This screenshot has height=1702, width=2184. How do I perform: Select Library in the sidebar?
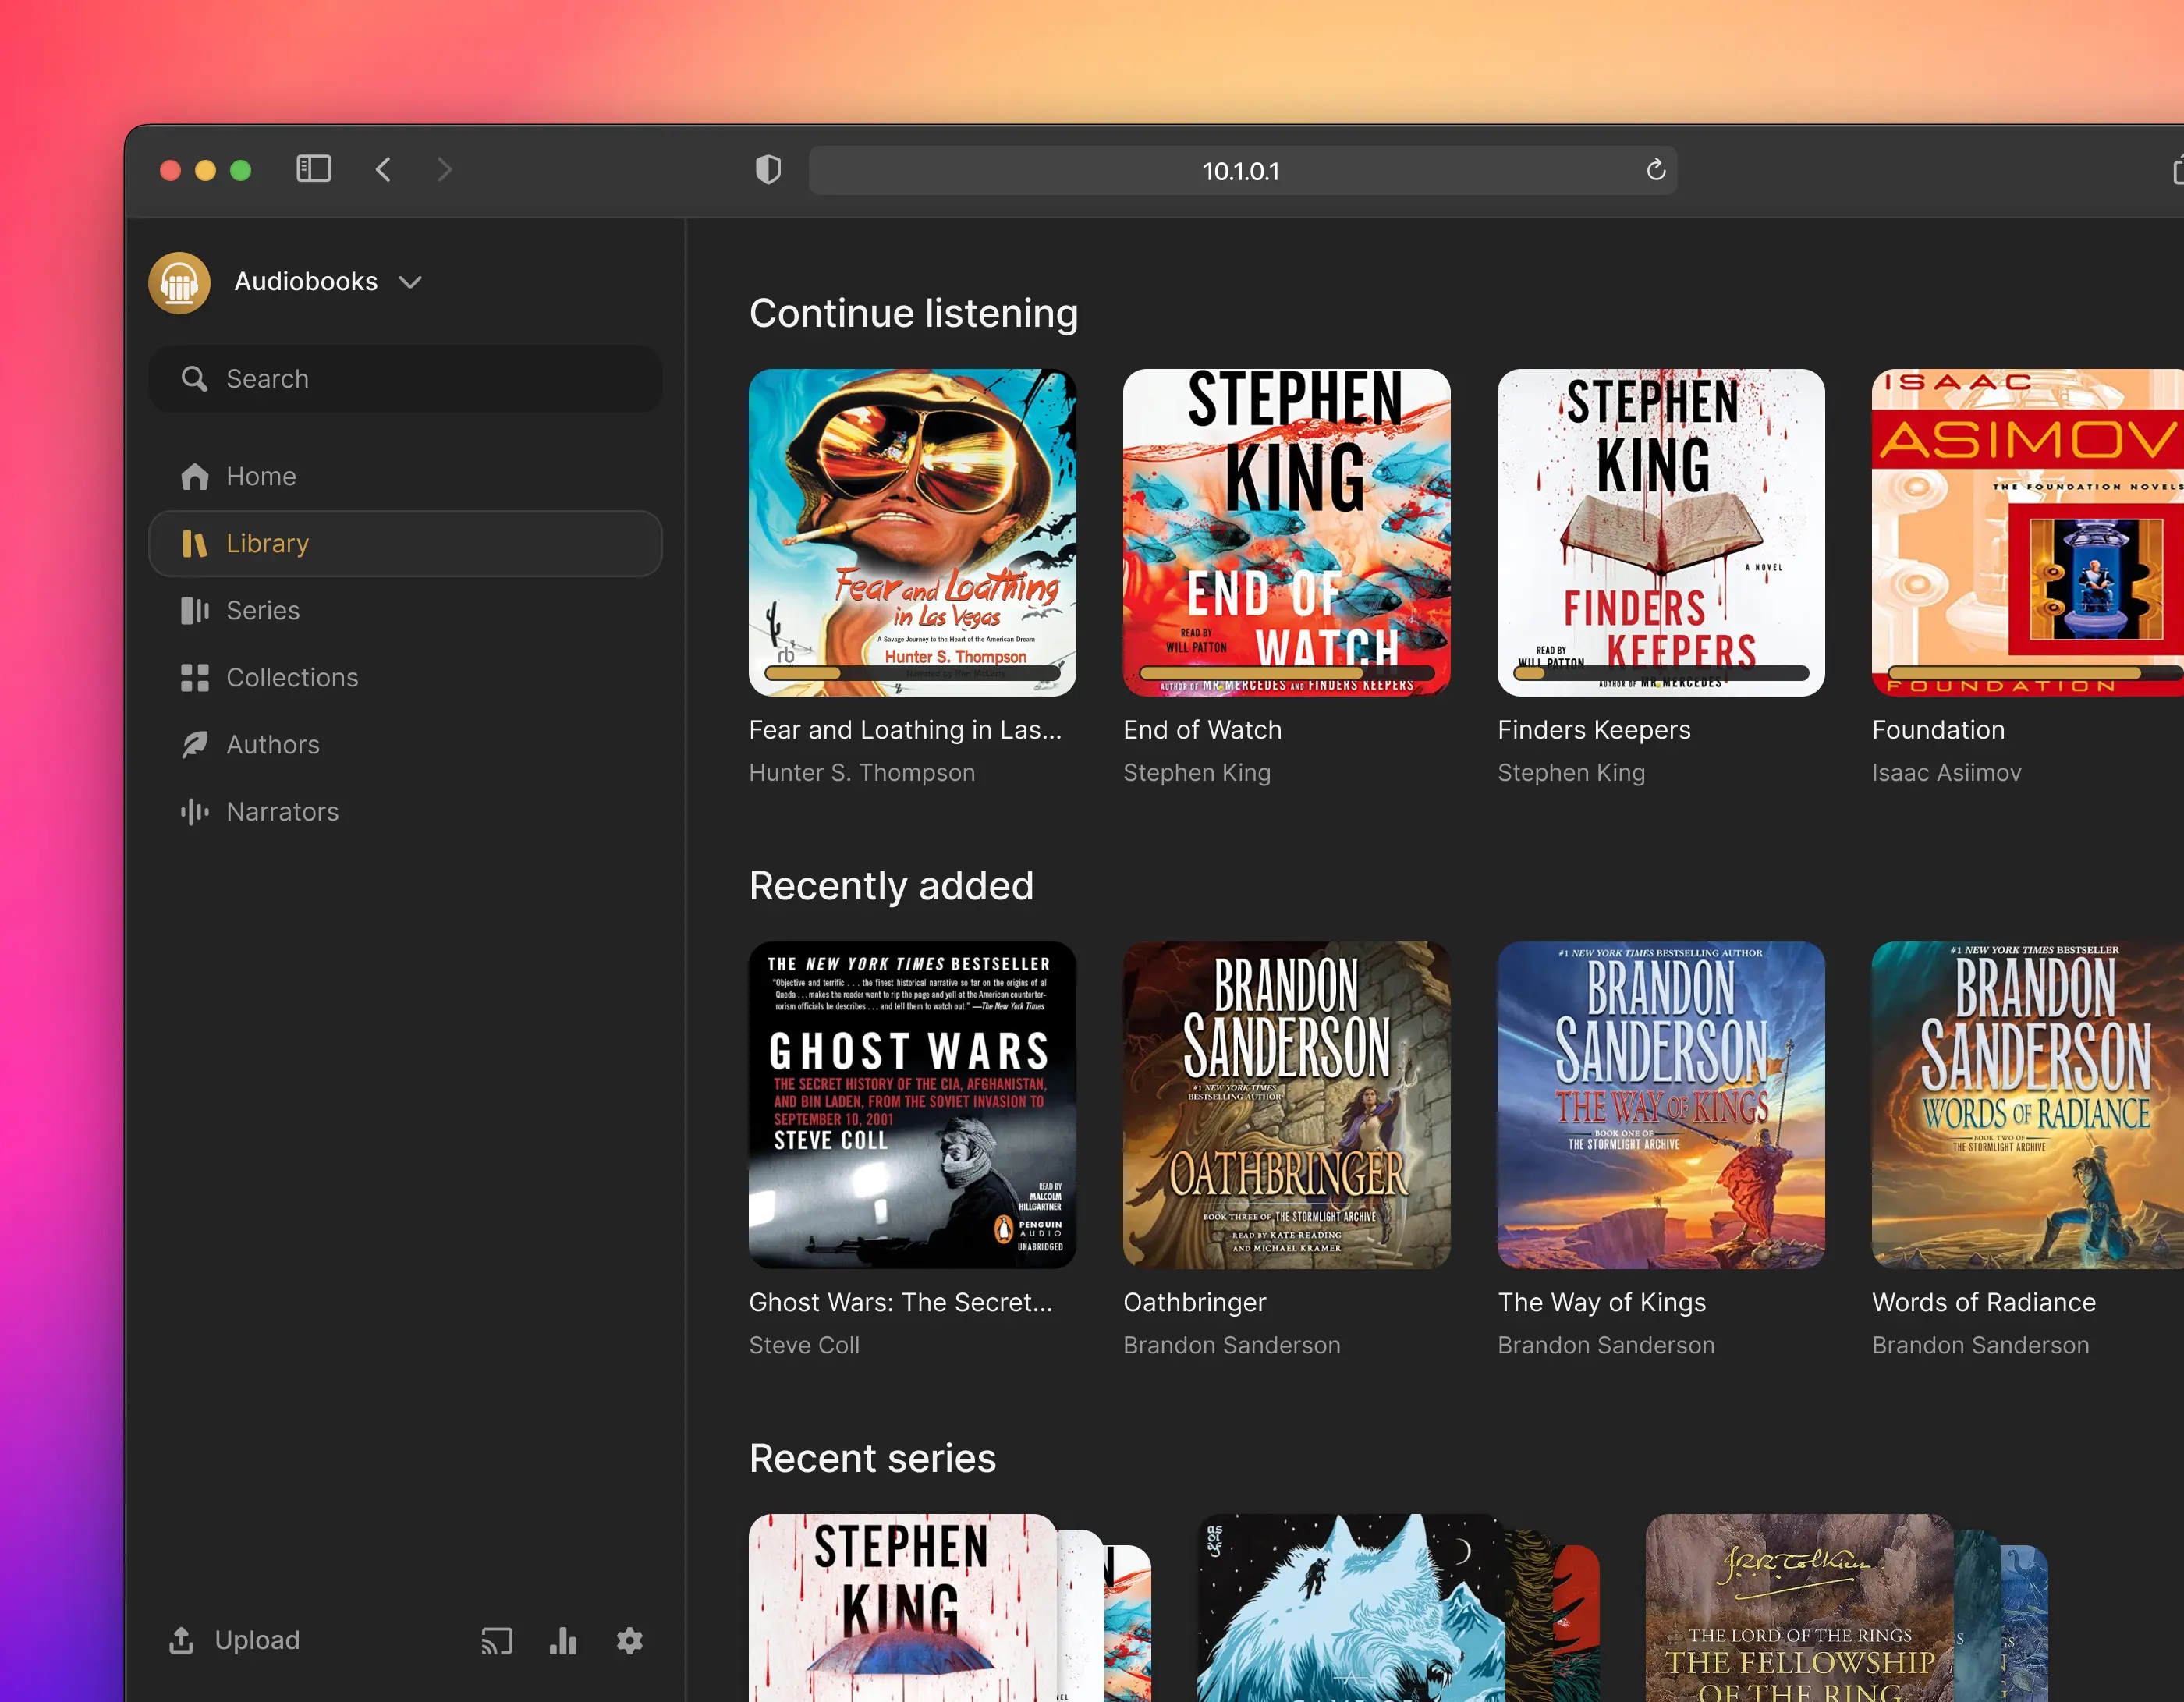(405, 543)
